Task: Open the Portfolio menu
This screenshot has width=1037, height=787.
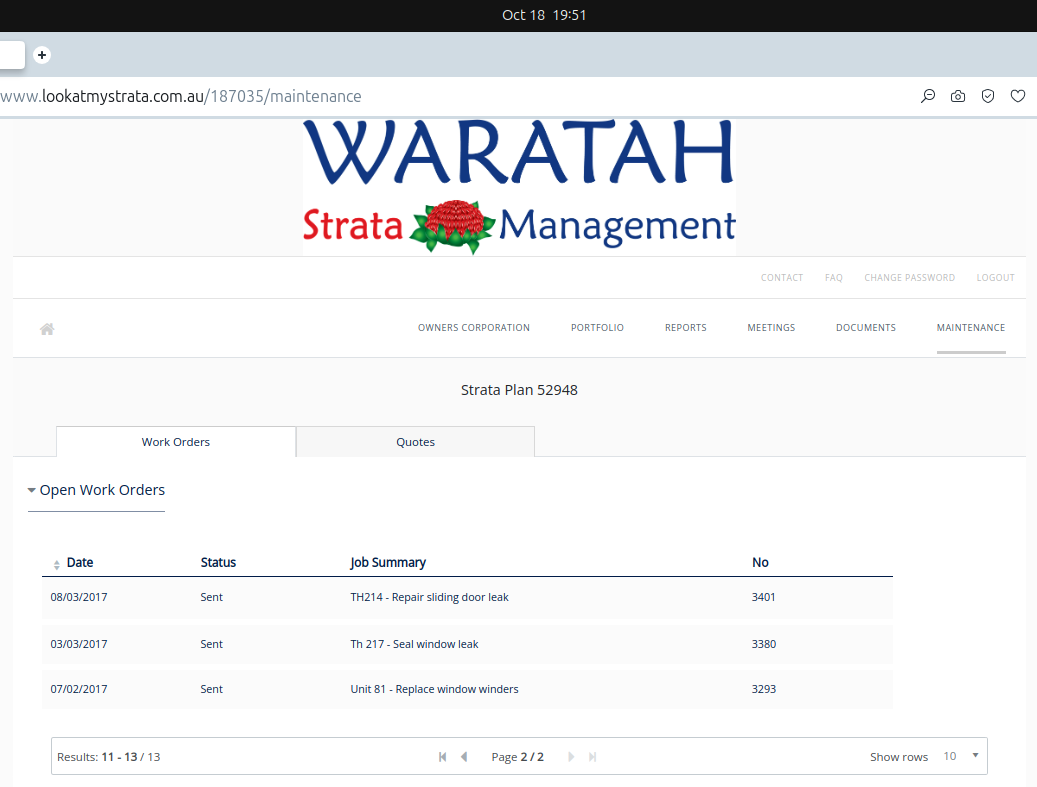Action: point(597,327)
